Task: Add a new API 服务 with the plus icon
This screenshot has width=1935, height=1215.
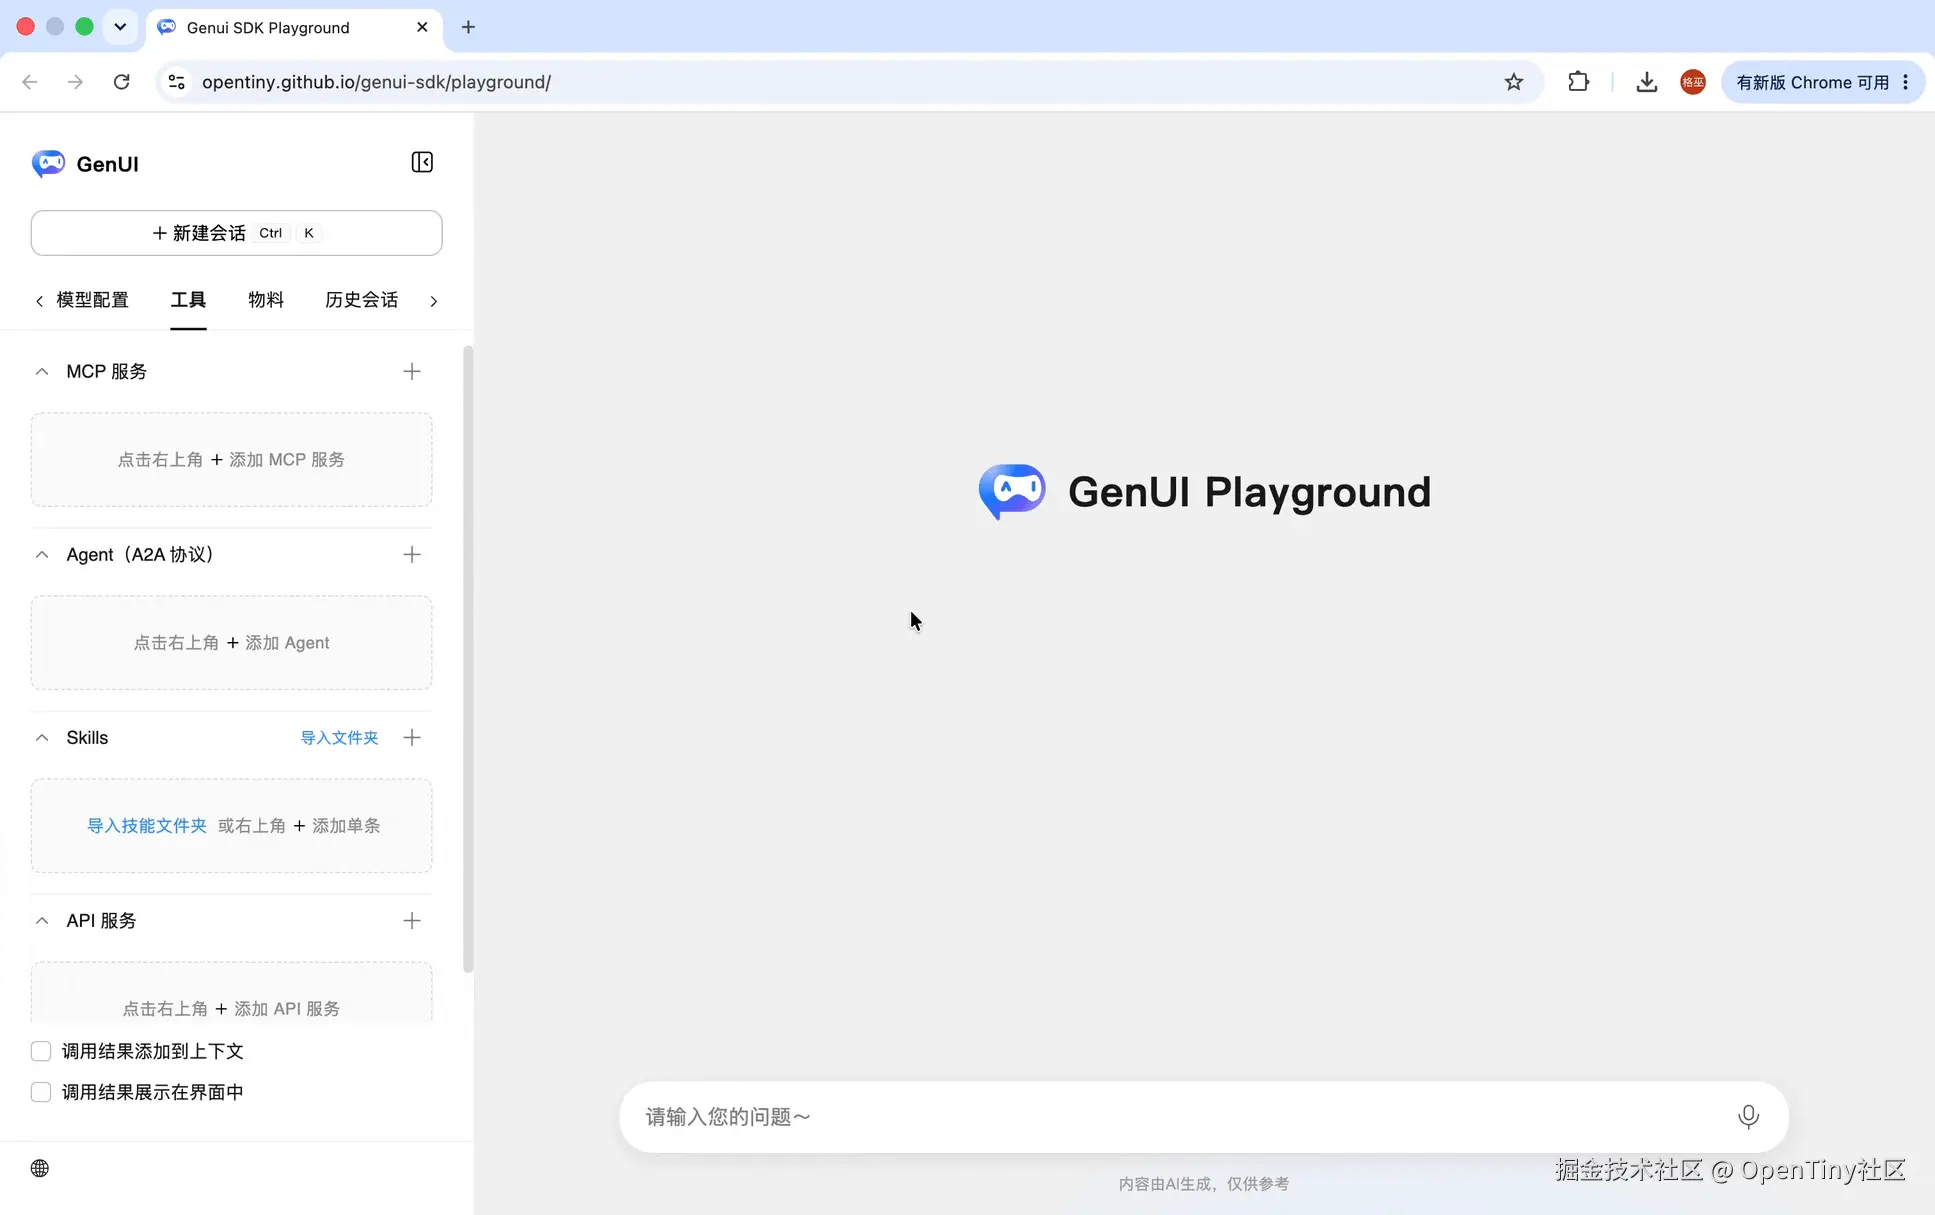Action: tap(412, 921)
